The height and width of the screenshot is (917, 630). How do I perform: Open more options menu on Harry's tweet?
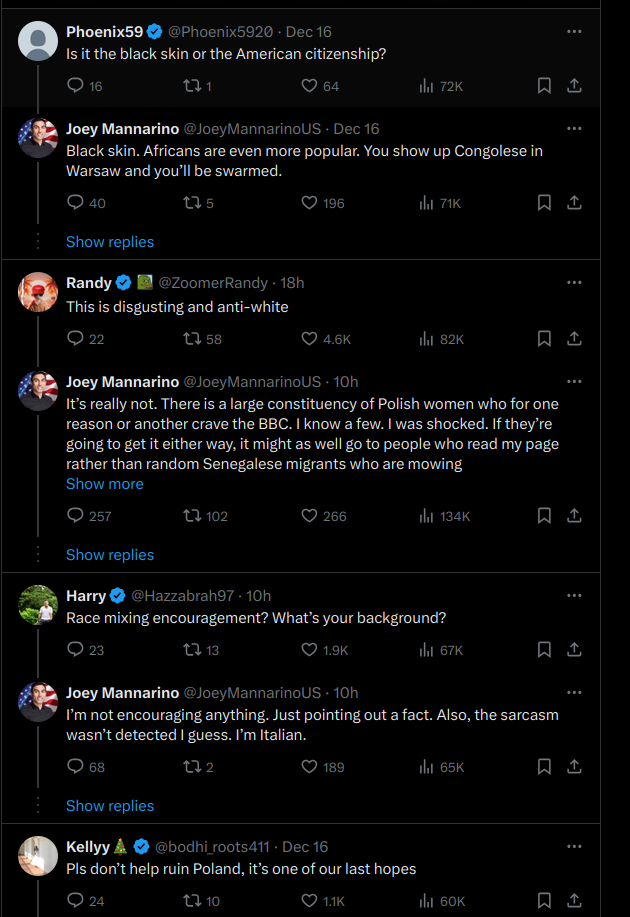pyautogui.click(x=574, y=596)
